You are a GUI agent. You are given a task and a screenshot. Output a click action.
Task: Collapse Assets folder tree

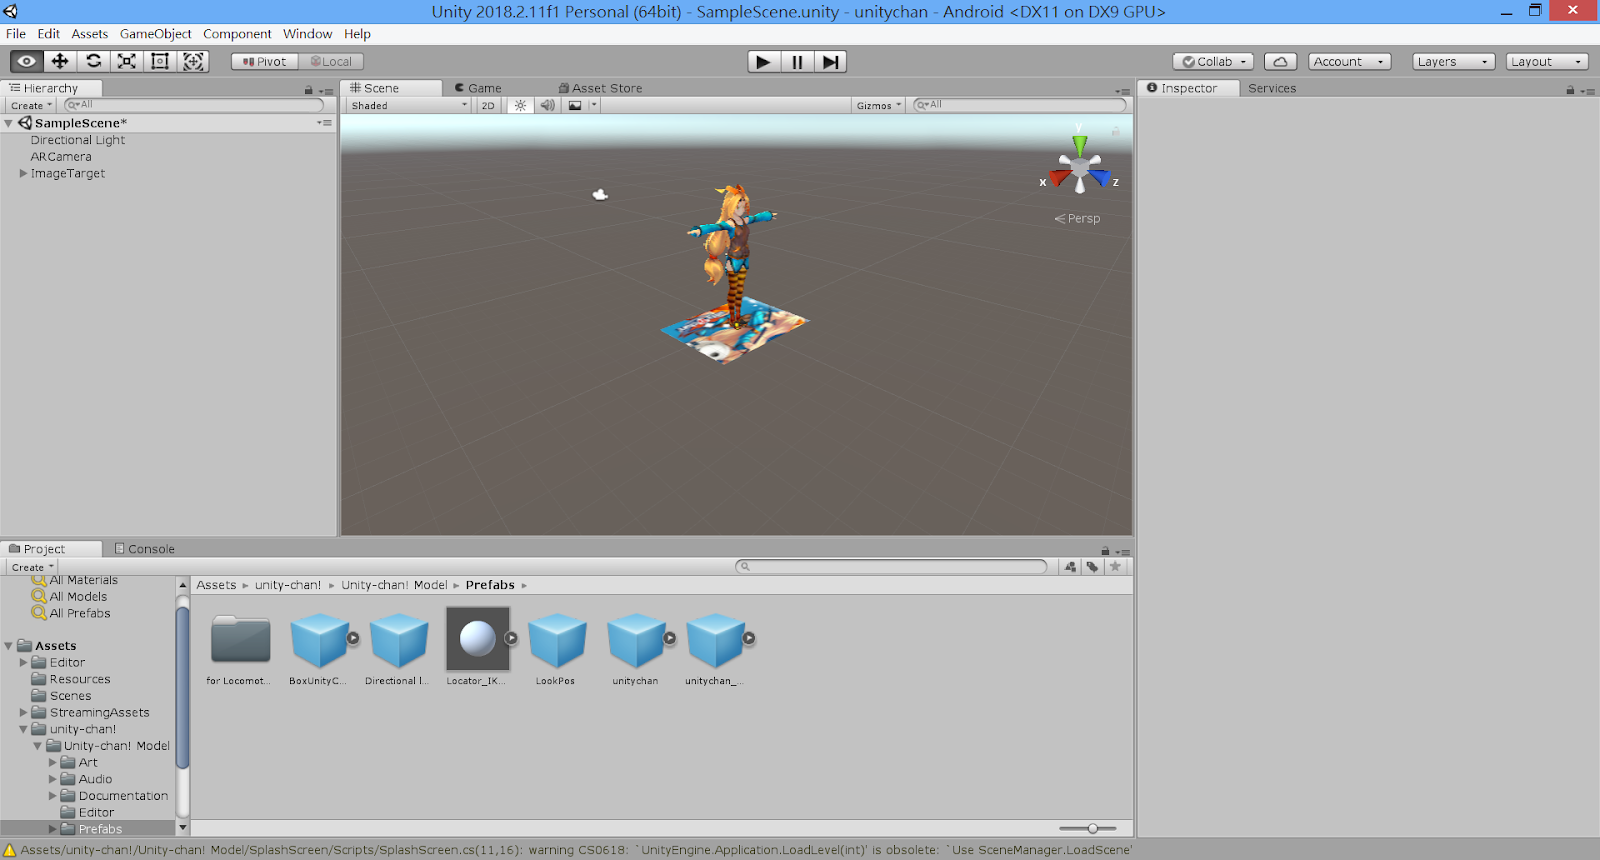[x=9, y=646]
